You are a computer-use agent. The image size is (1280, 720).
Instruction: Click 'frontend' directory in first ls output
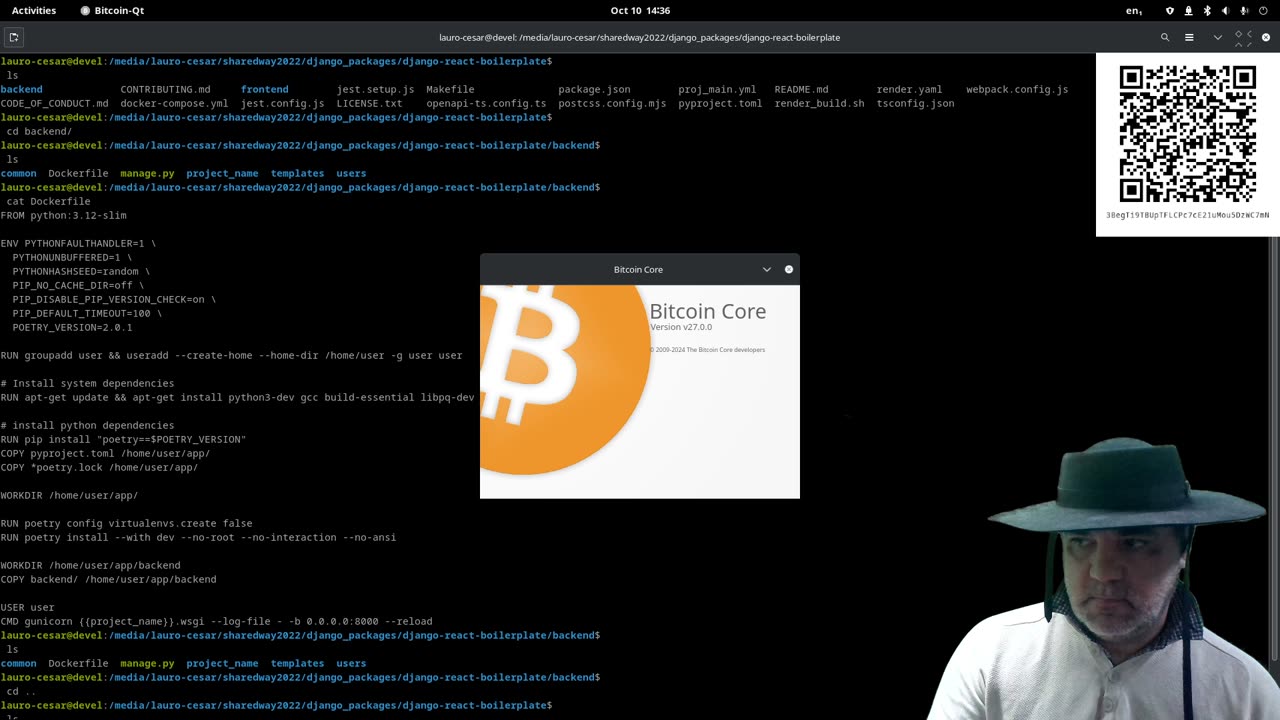264,89
